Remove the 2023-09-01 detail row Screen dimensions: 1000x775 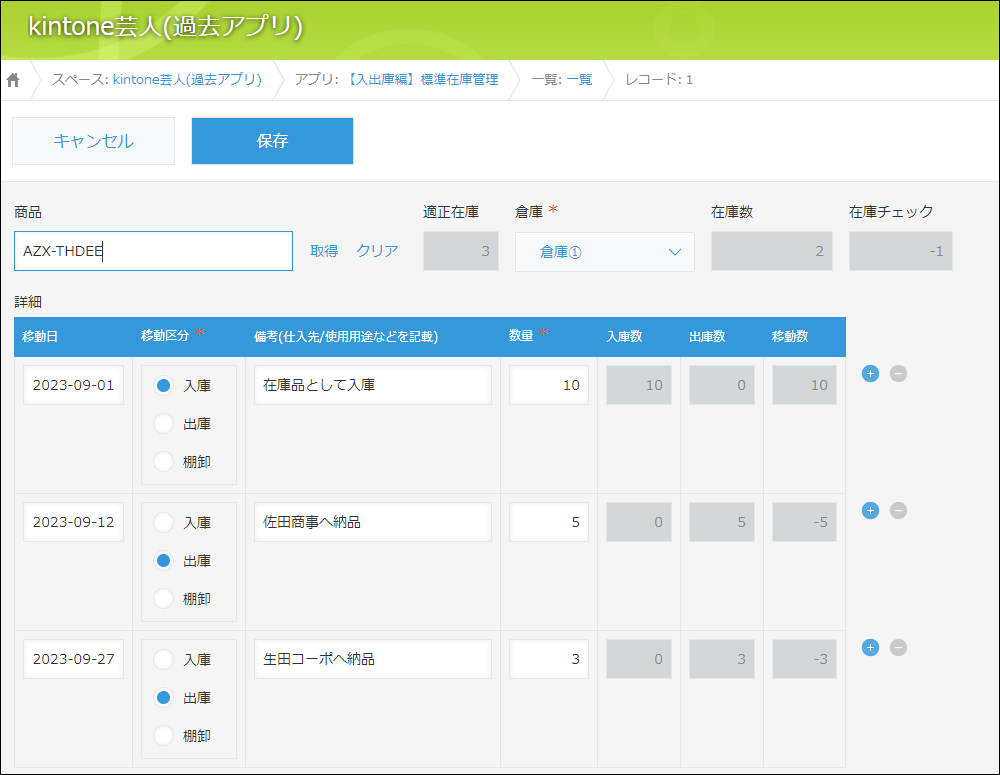tap(898, 373)
